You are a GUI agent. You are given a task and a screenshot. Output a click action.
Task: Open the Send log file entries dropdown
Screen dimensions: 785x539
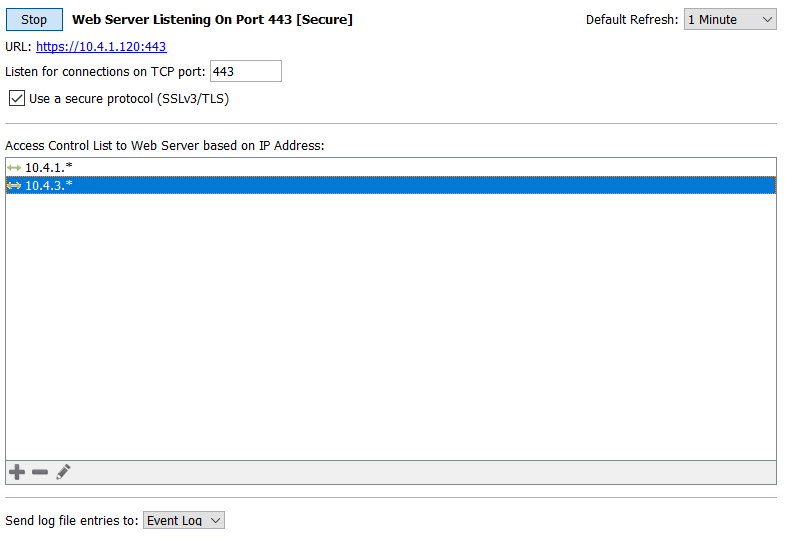pyautogui.click(x=184, y=520)
